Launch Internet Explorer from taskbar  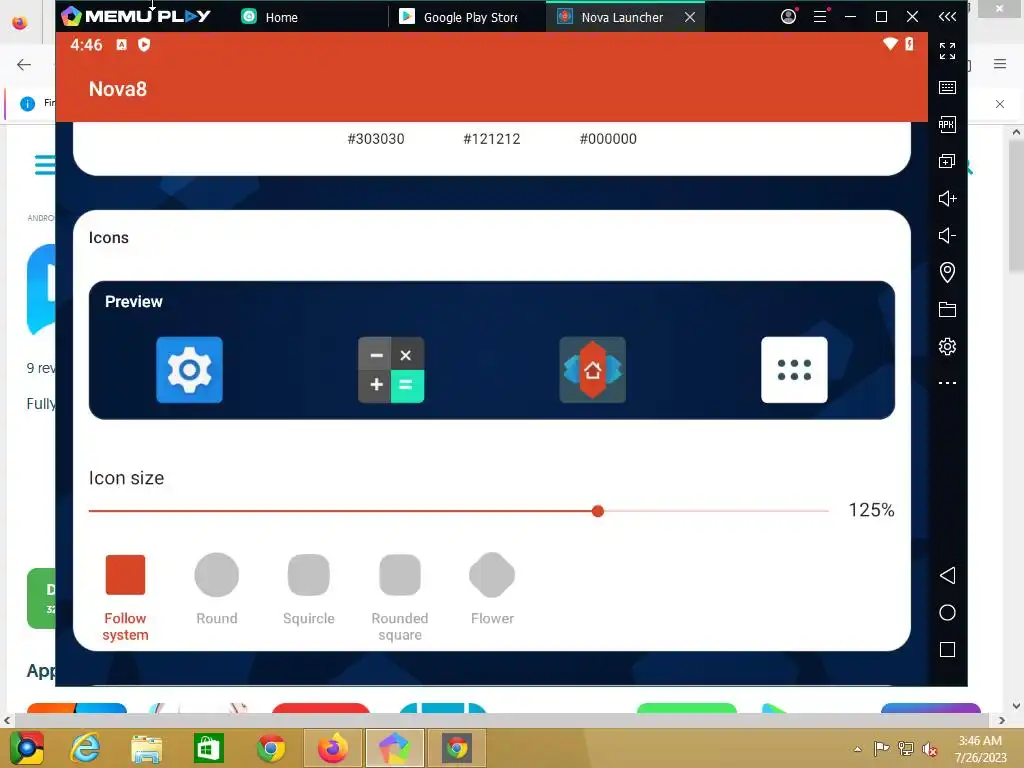tap(86, 748)
